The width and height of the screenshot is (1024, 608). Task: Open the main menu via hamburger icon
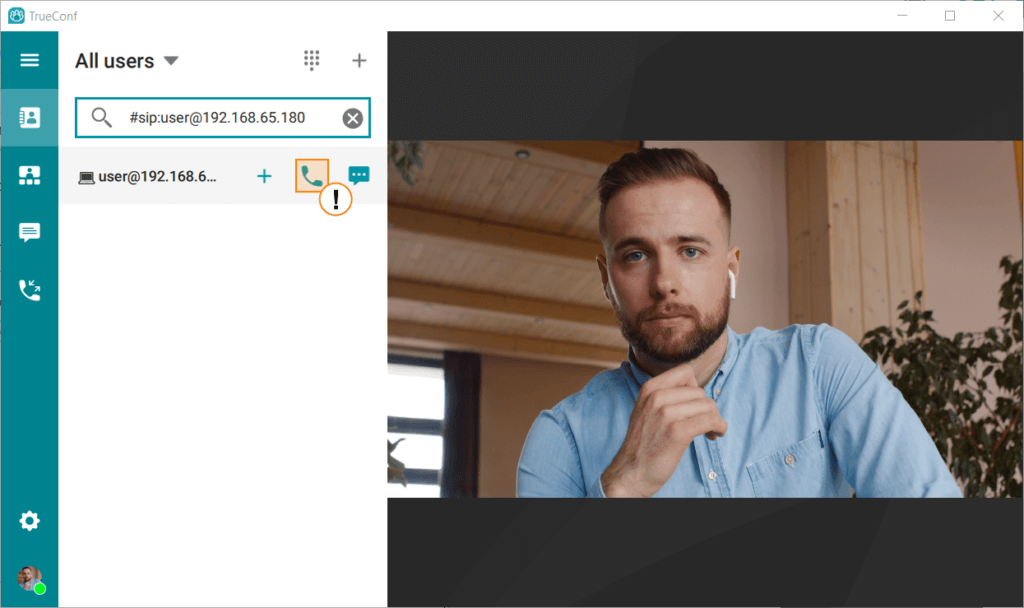(29, 60)
